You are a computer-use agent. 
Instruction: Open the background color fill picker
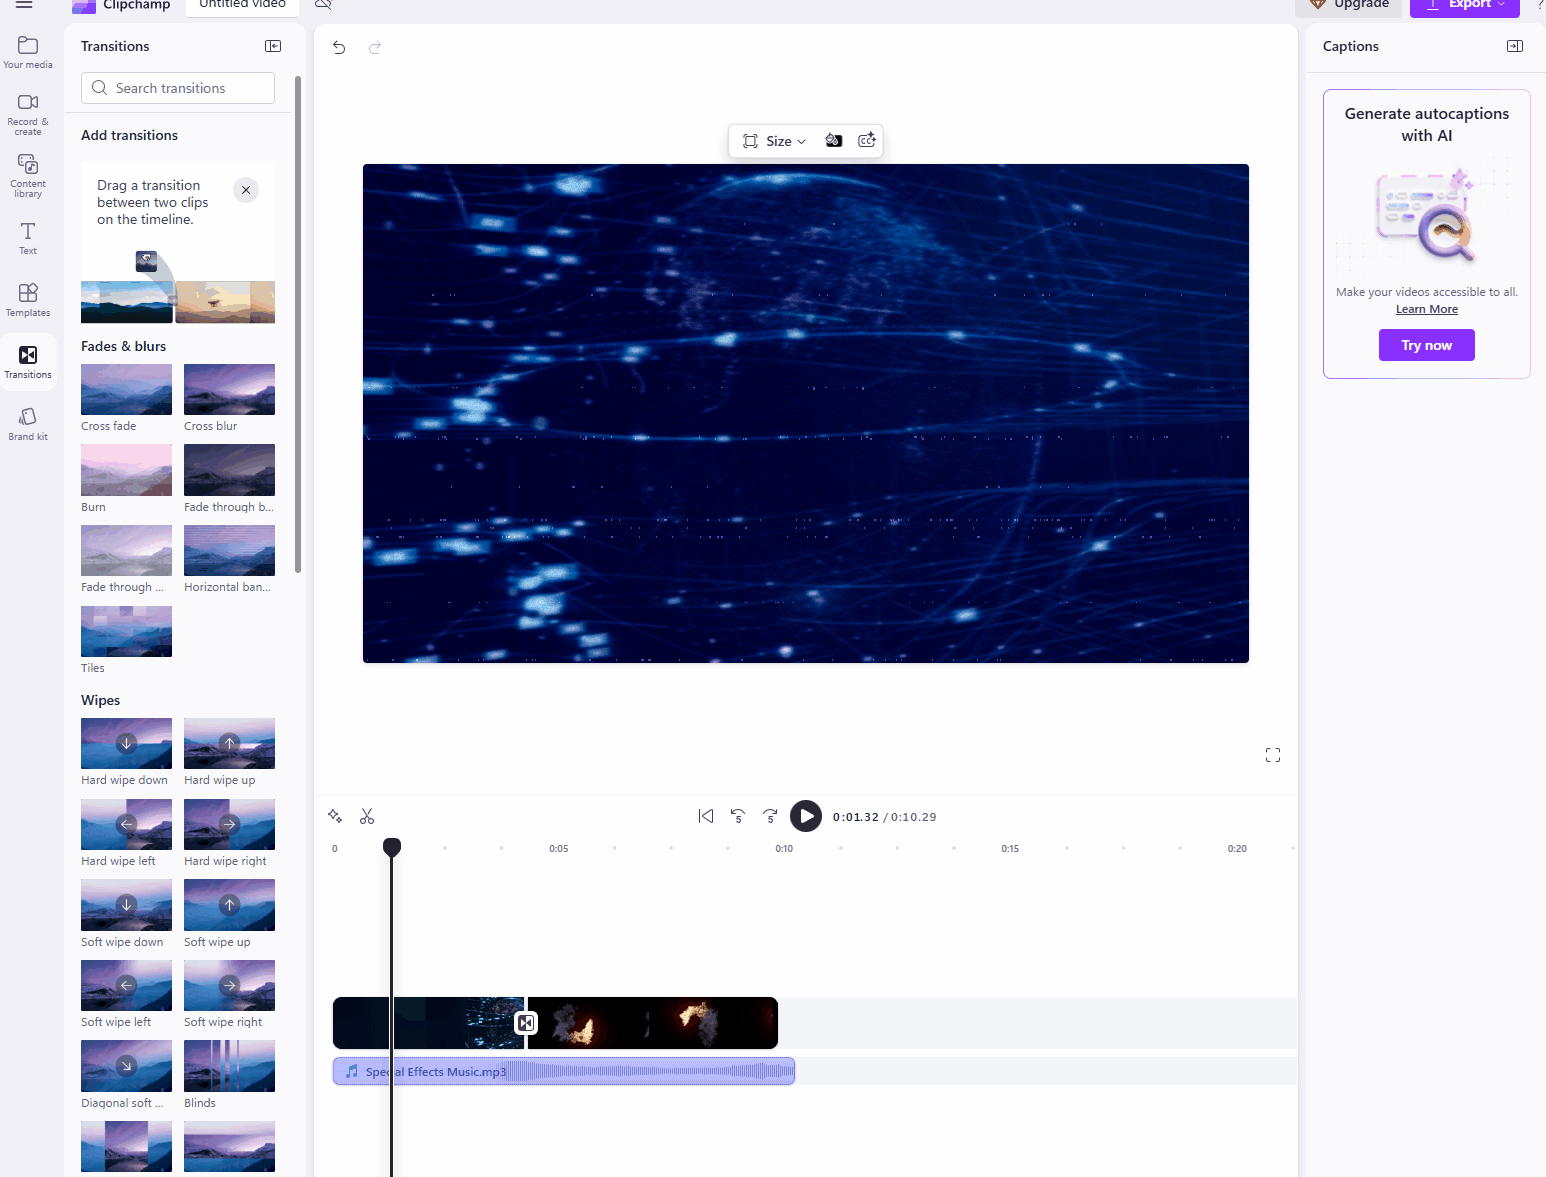click(x=834, y=140)
